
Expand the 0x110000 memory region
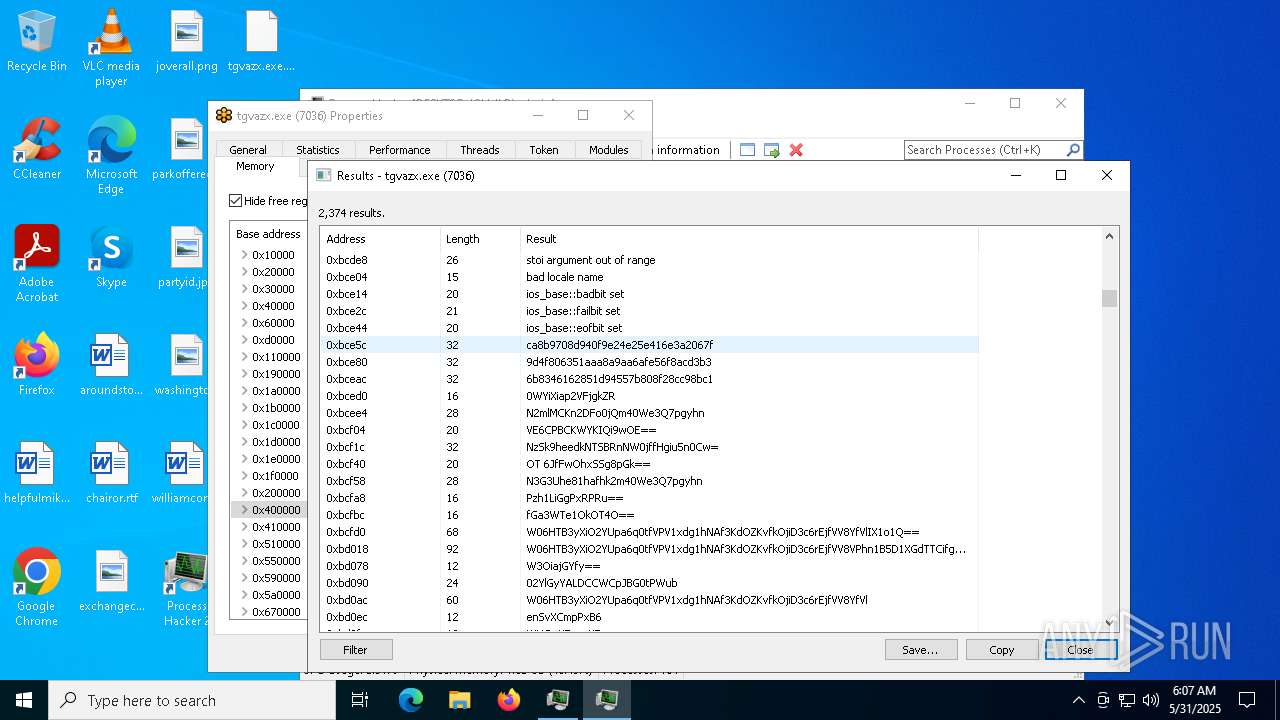244,357
